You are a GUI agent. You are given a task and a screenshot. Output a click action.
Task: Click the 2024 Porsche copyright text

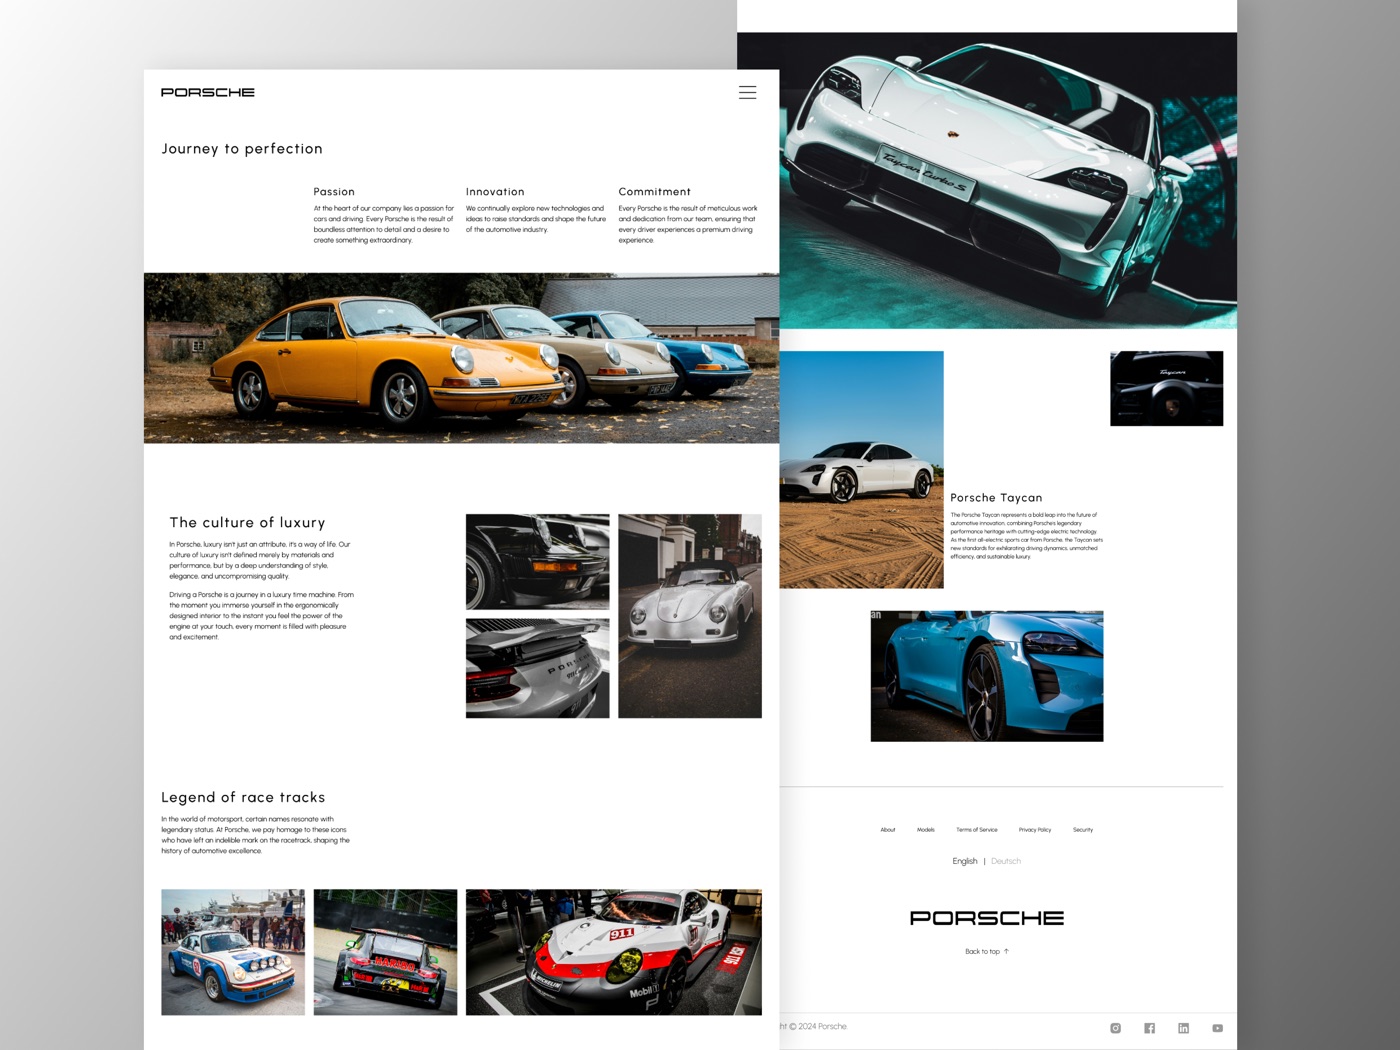[813, 1026]
